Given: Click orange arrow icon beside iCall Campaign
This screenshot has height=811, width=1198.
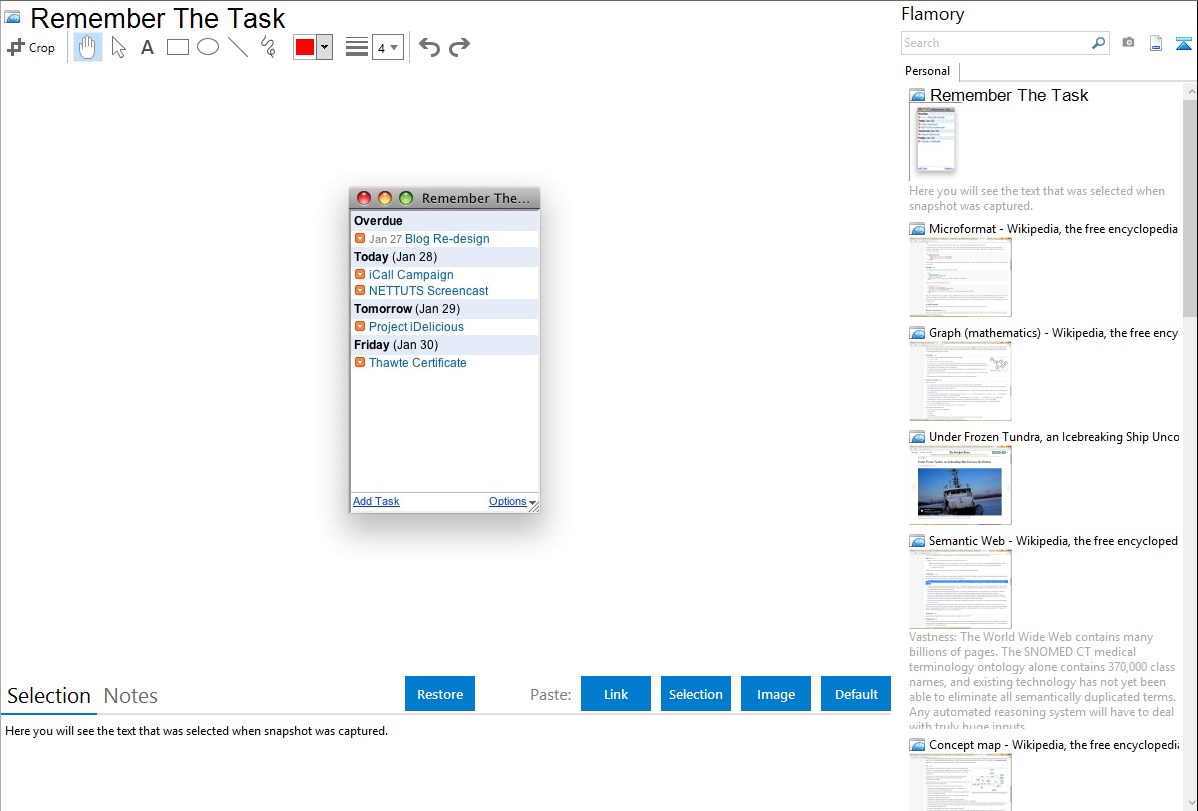Looking at the screenshot, I should pyautogui.click(x=360, y=274).
